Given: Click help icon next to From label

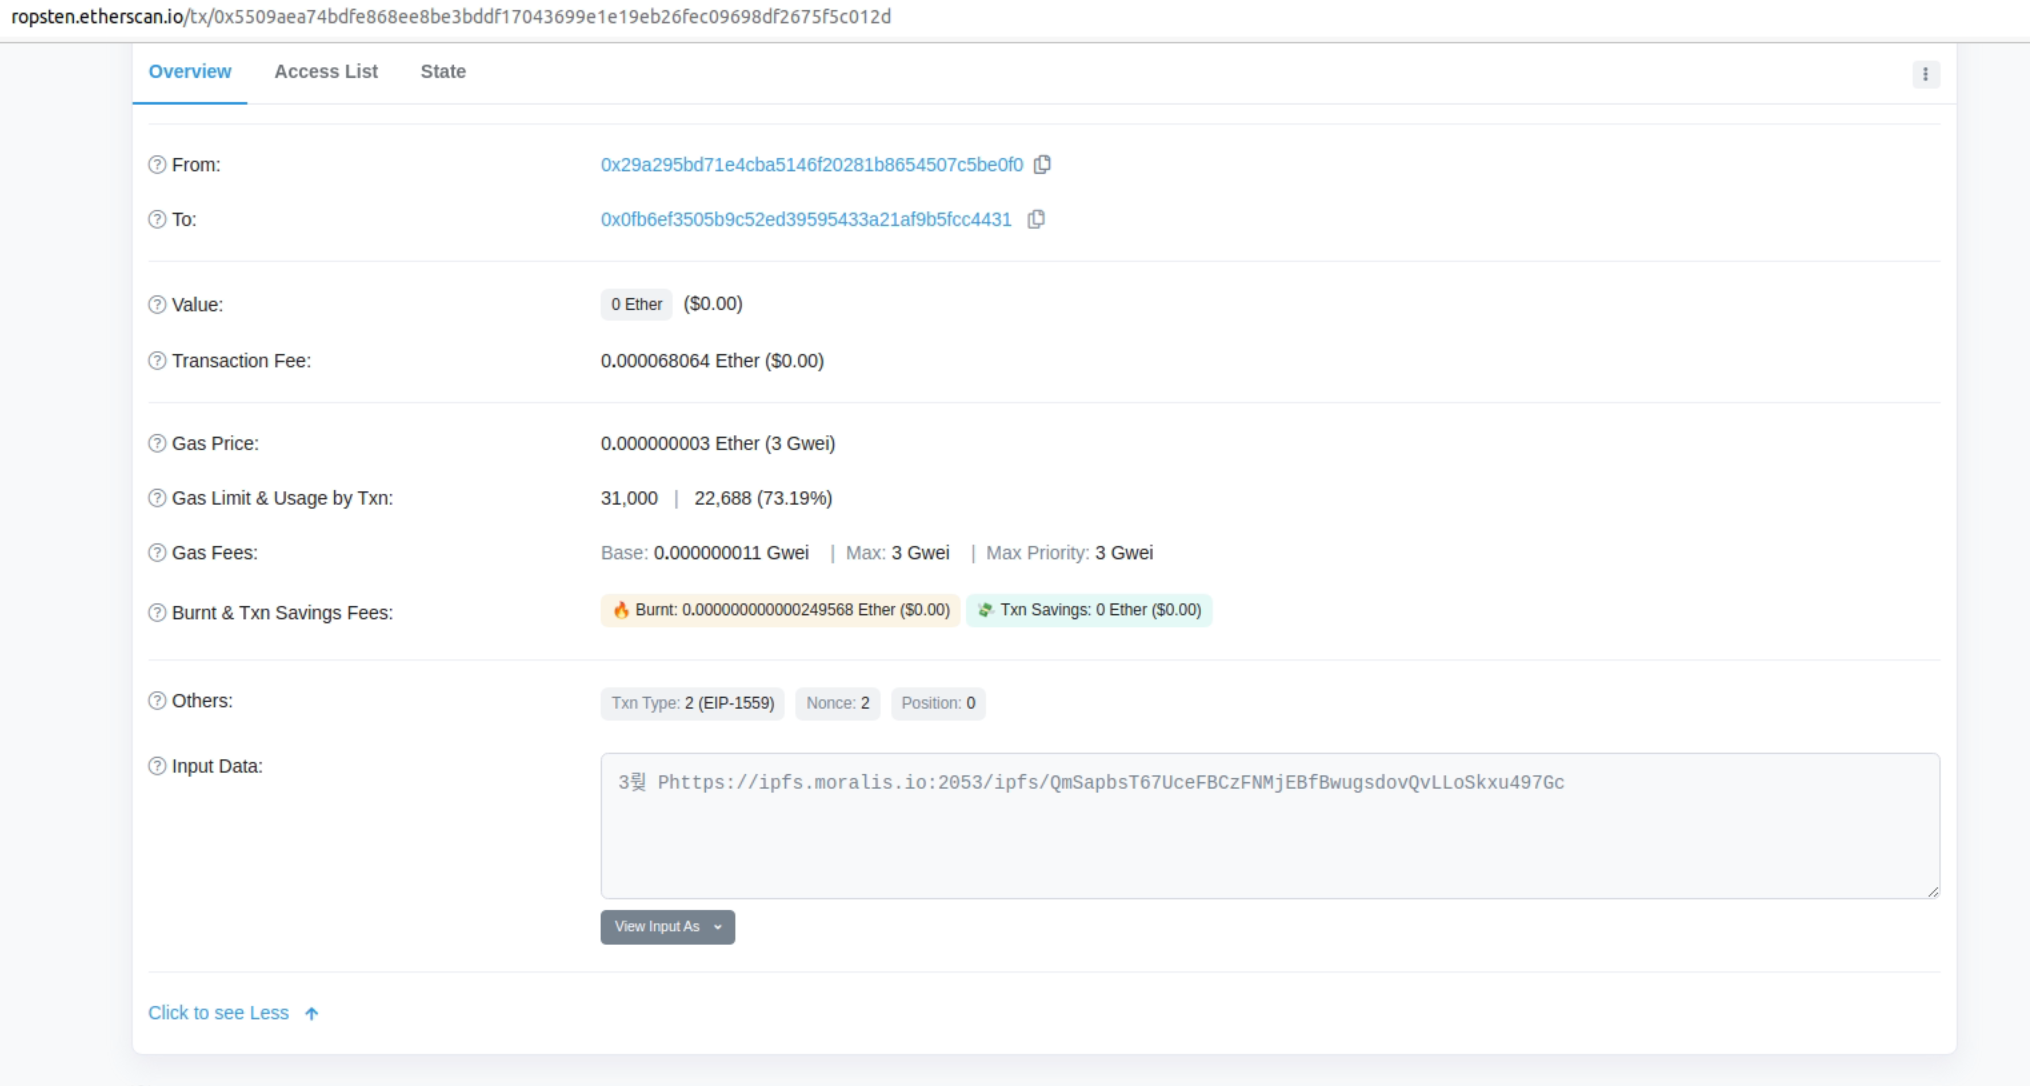Looking at the screenshot, I should (157, 165).
